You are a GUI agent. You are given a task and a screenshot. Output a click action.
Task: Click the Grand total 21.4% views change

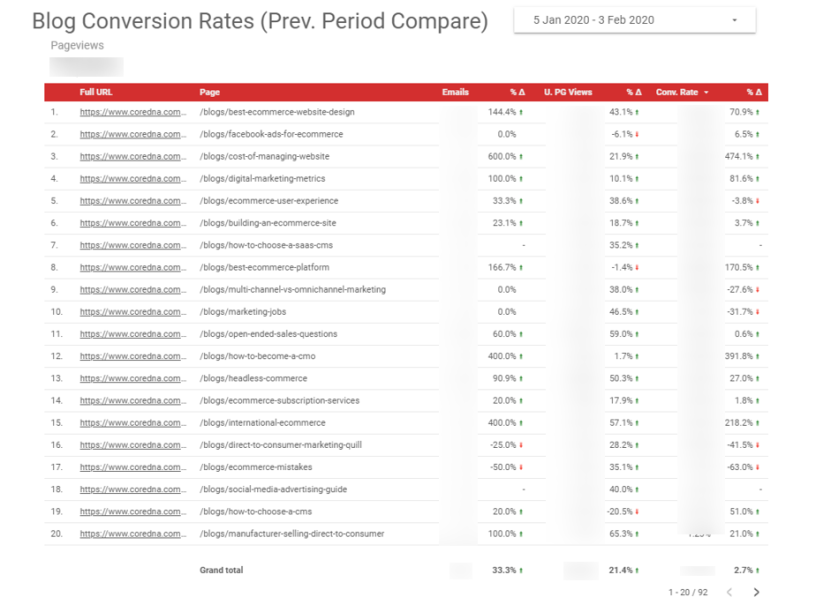click(x=621, y=571)
